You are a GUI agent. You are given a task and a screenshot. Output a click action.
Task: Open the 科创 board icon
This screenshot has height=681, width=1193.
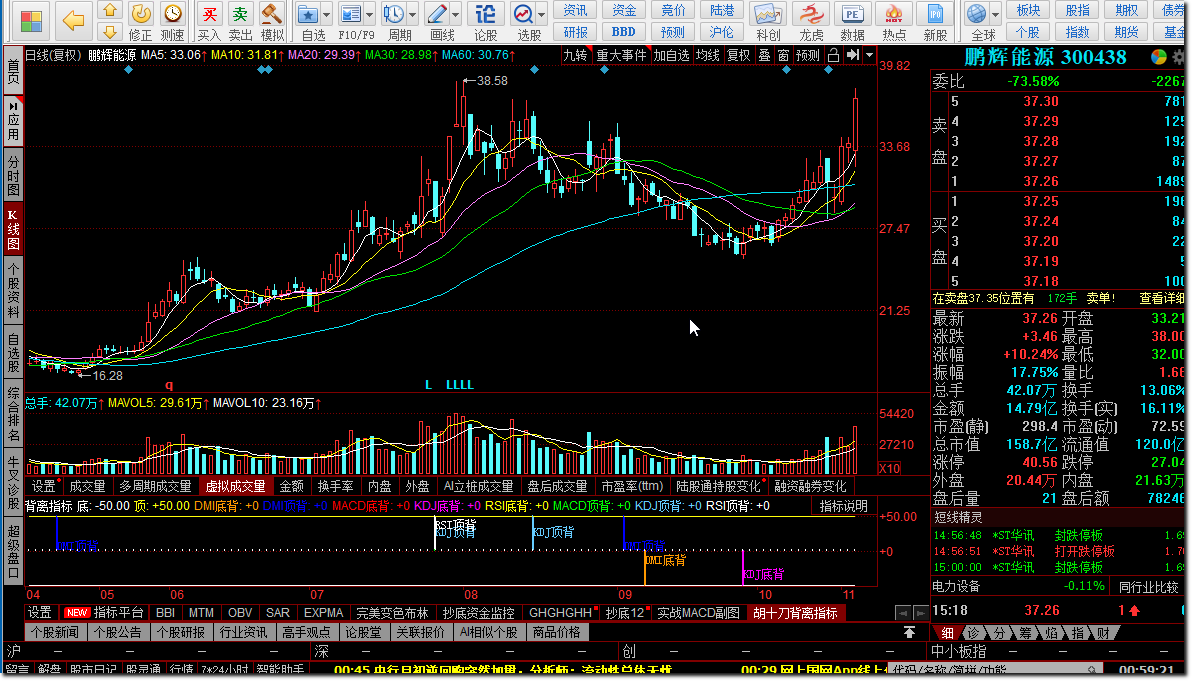click(768, 21)
